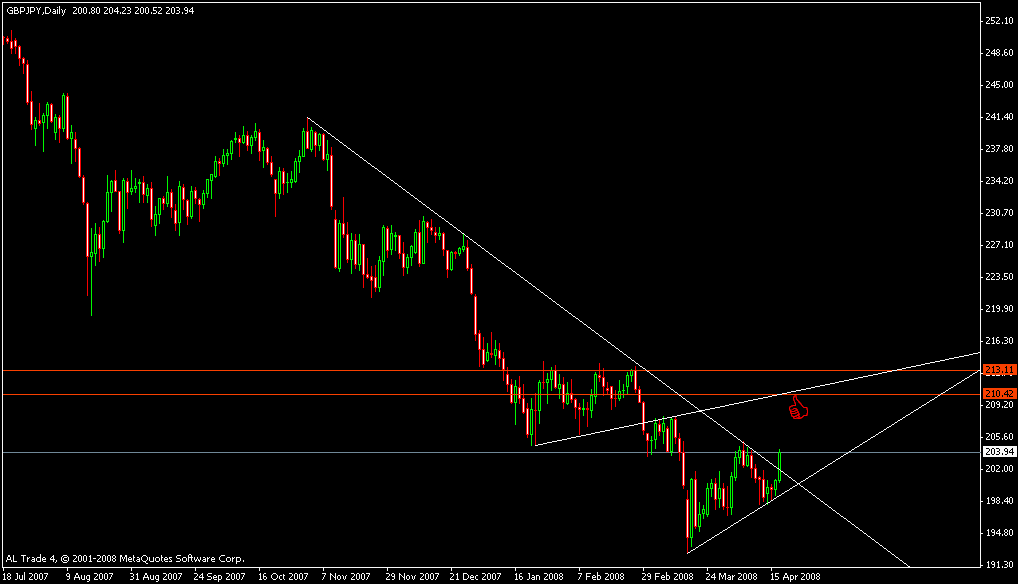
Task: Click the 248.60 price scale value
Action: pos(999,53)
